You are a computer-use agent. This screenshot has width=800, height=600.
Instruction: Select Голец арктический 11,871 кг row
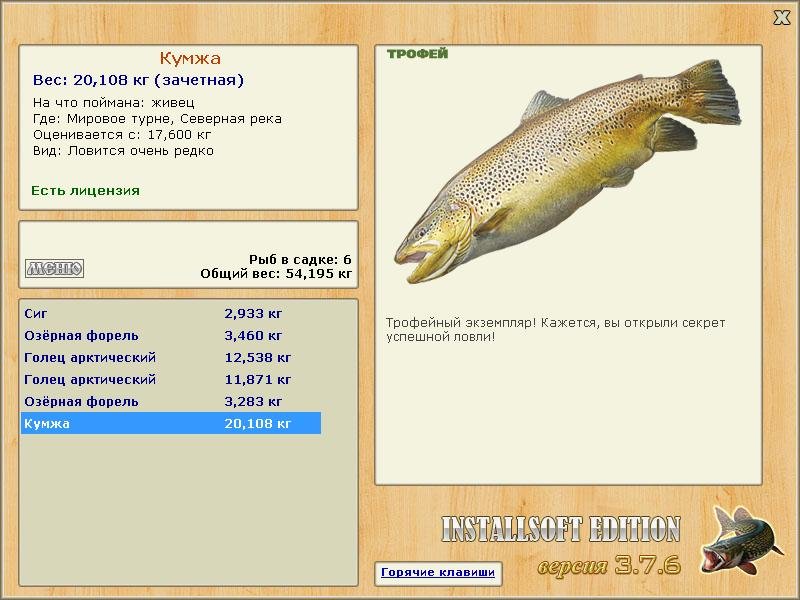(x=171, y=380)
